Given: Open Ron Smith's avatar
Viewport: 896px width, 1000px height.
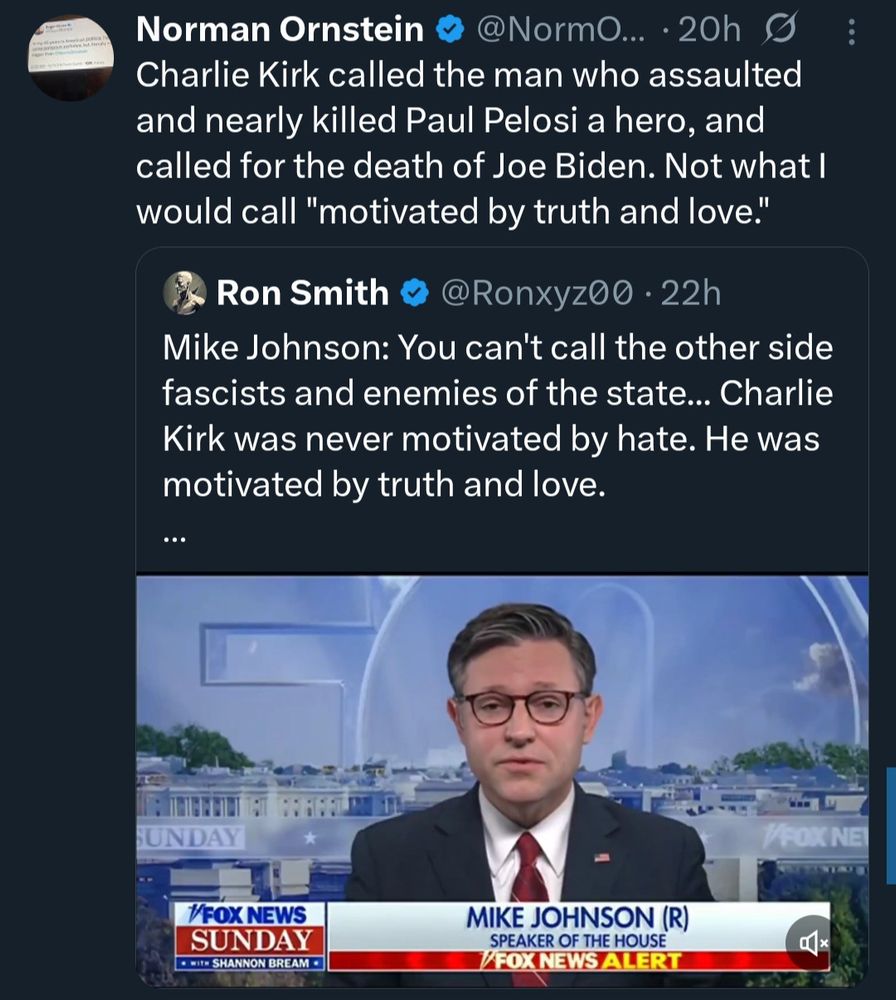Looking at the screenshot, I should (x=184, y=293).
